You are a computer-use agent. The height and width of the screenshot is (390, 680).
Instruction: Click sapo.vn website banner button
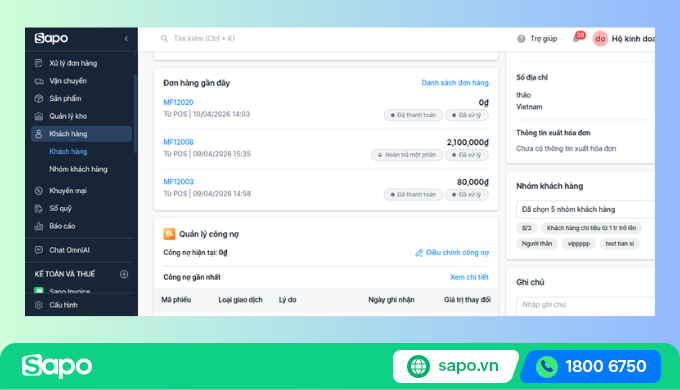point(455,366)
